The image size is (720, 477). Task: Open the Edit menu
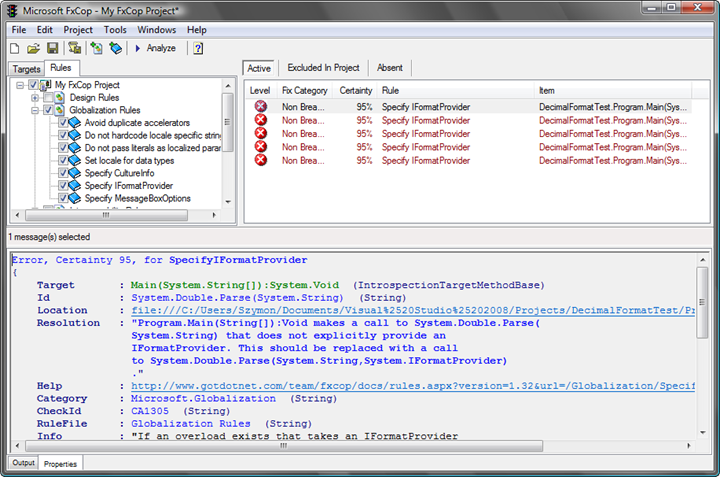[x=45, y=30]
